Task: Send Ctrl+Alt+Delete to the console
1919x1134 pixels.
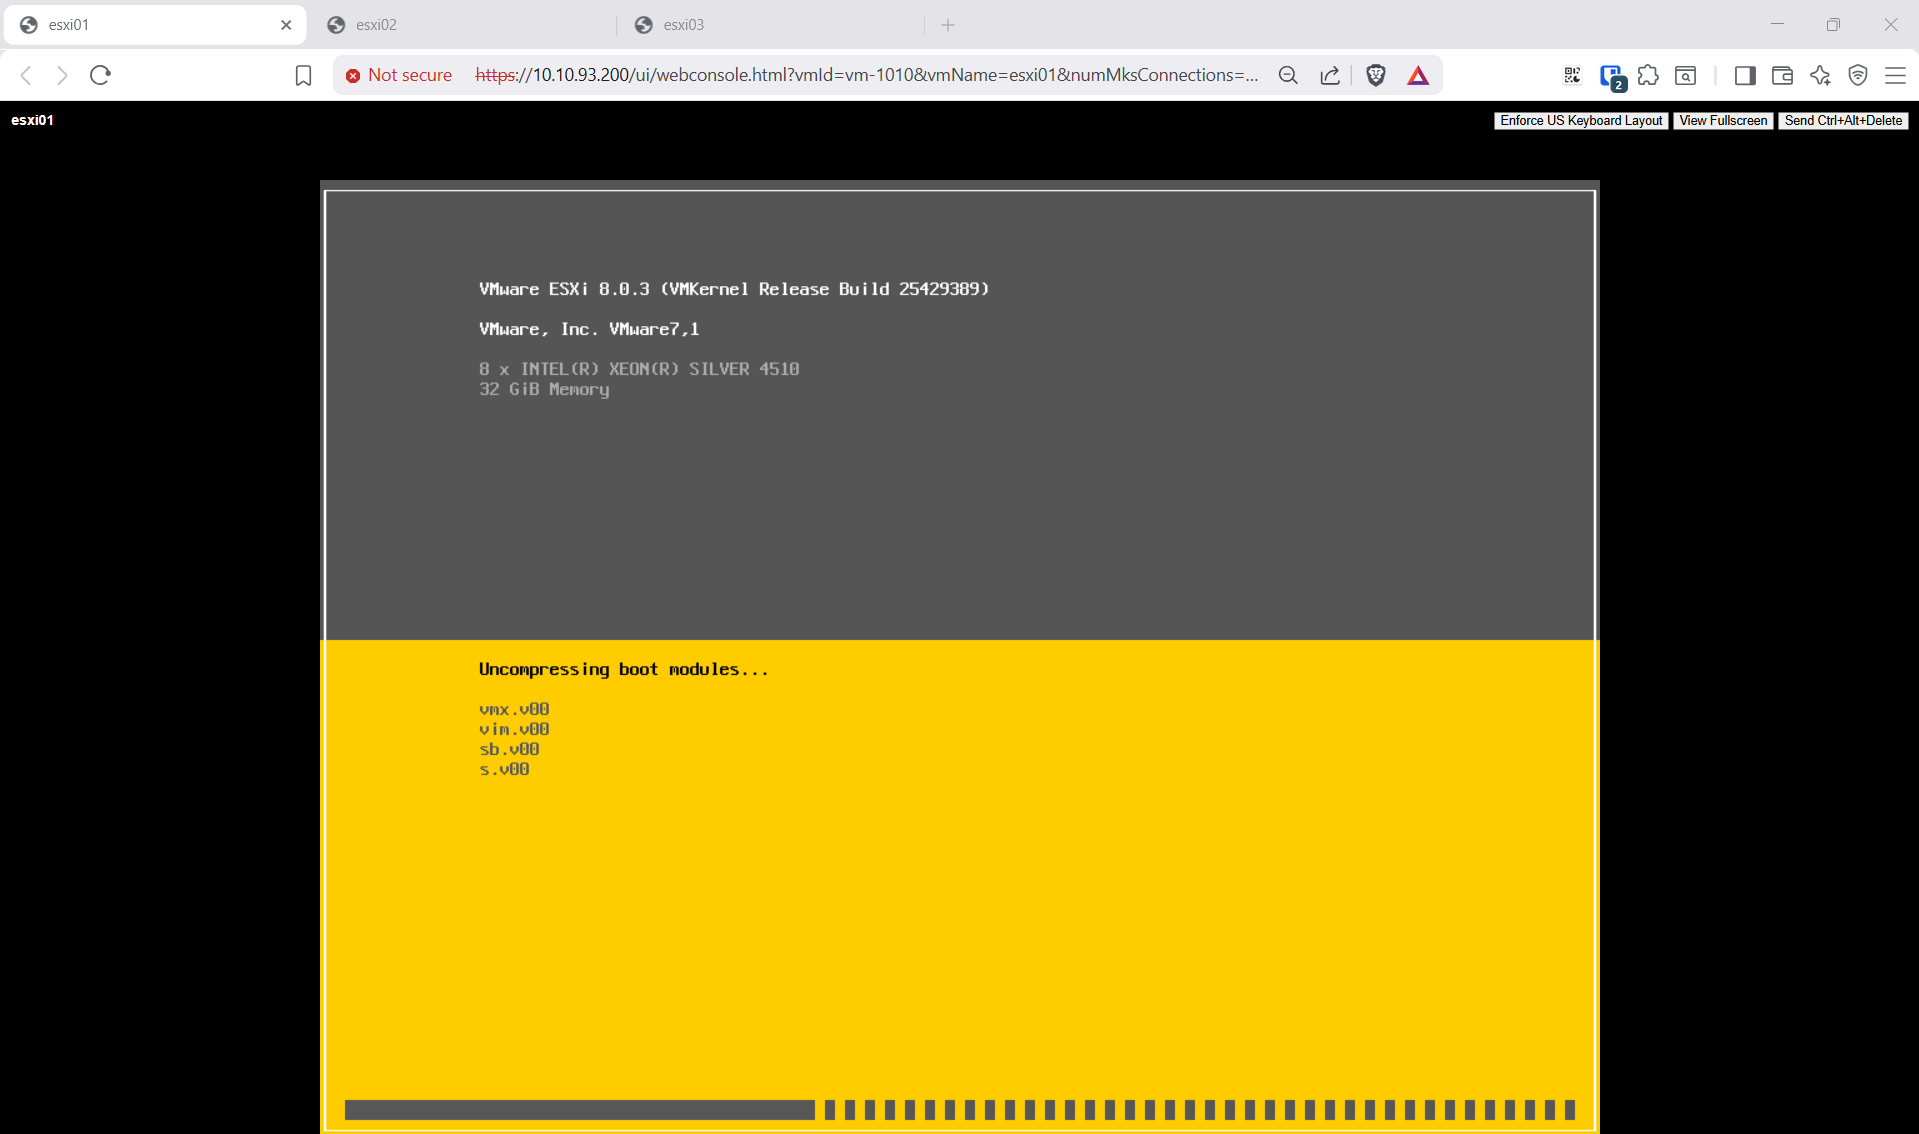Action: [1843, 121]
